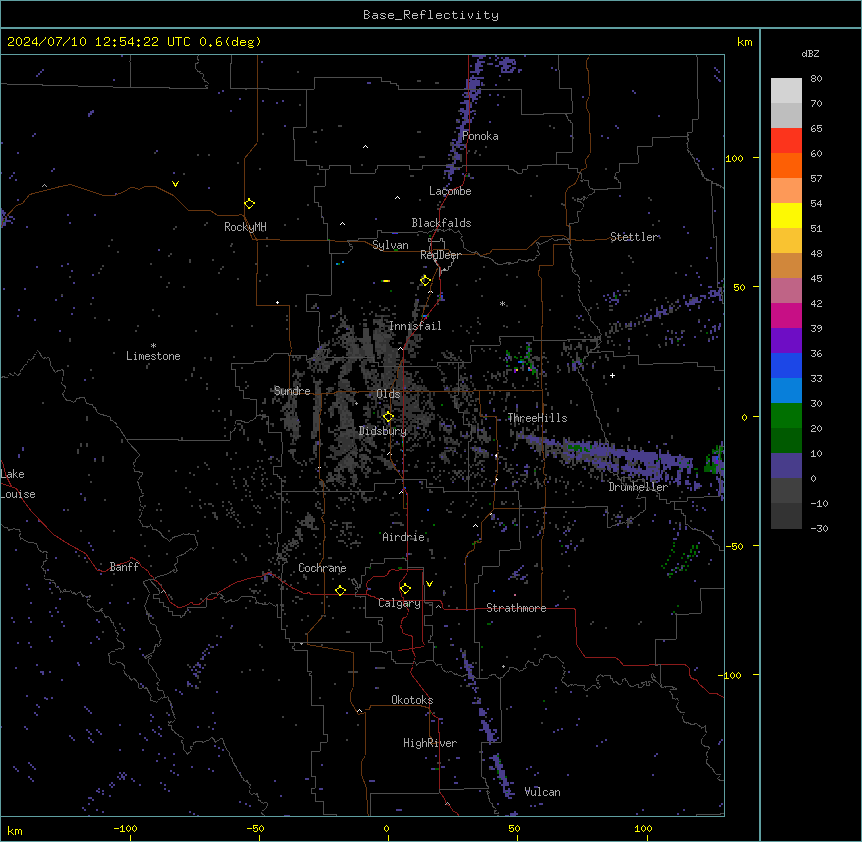
Task: Click the asterisk marker above the Limestone label
Action: (x=153, y=346)
